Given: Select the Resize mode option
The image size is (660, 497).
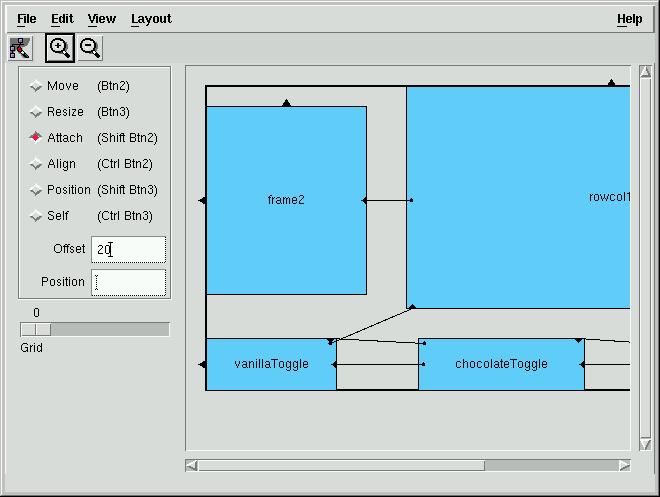Looking at the screenshot, I should [x=36, y=112].
